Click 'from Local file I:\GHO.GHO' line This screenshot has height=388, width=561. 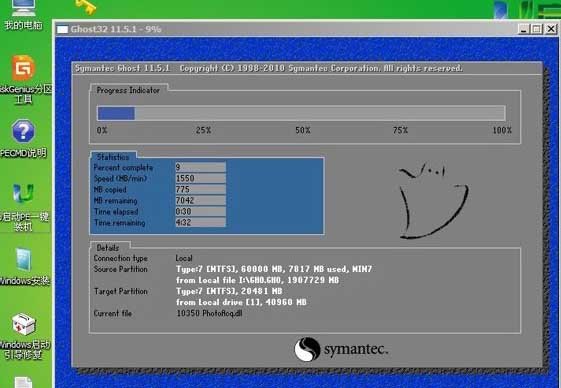tap(257, 280)
